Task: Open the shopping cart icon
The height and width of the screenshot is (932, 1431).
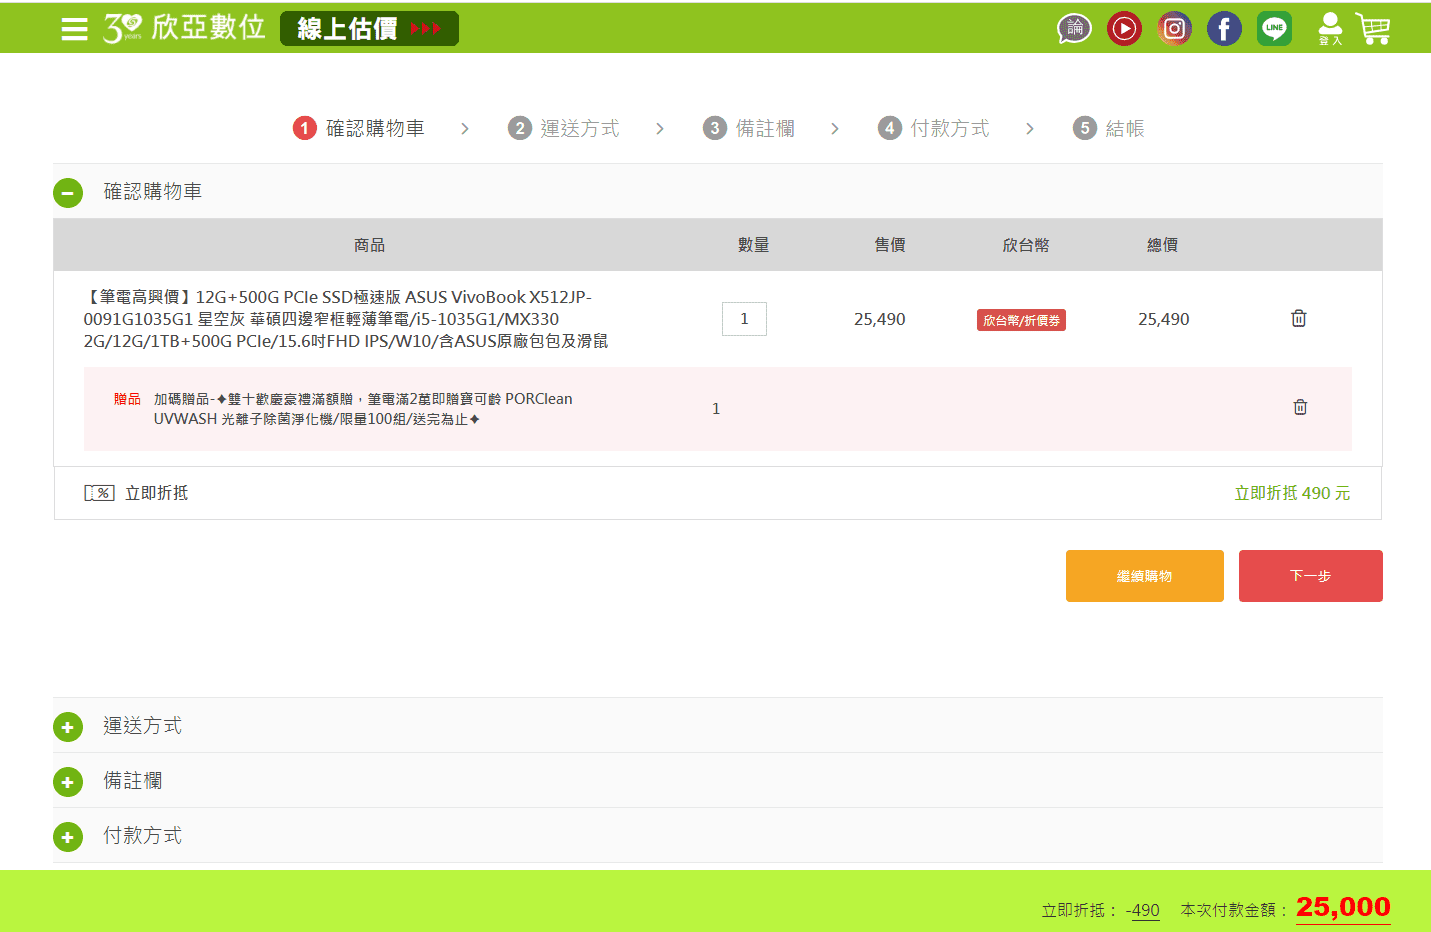Action: pyautogui.click(x=1373, y=28)
